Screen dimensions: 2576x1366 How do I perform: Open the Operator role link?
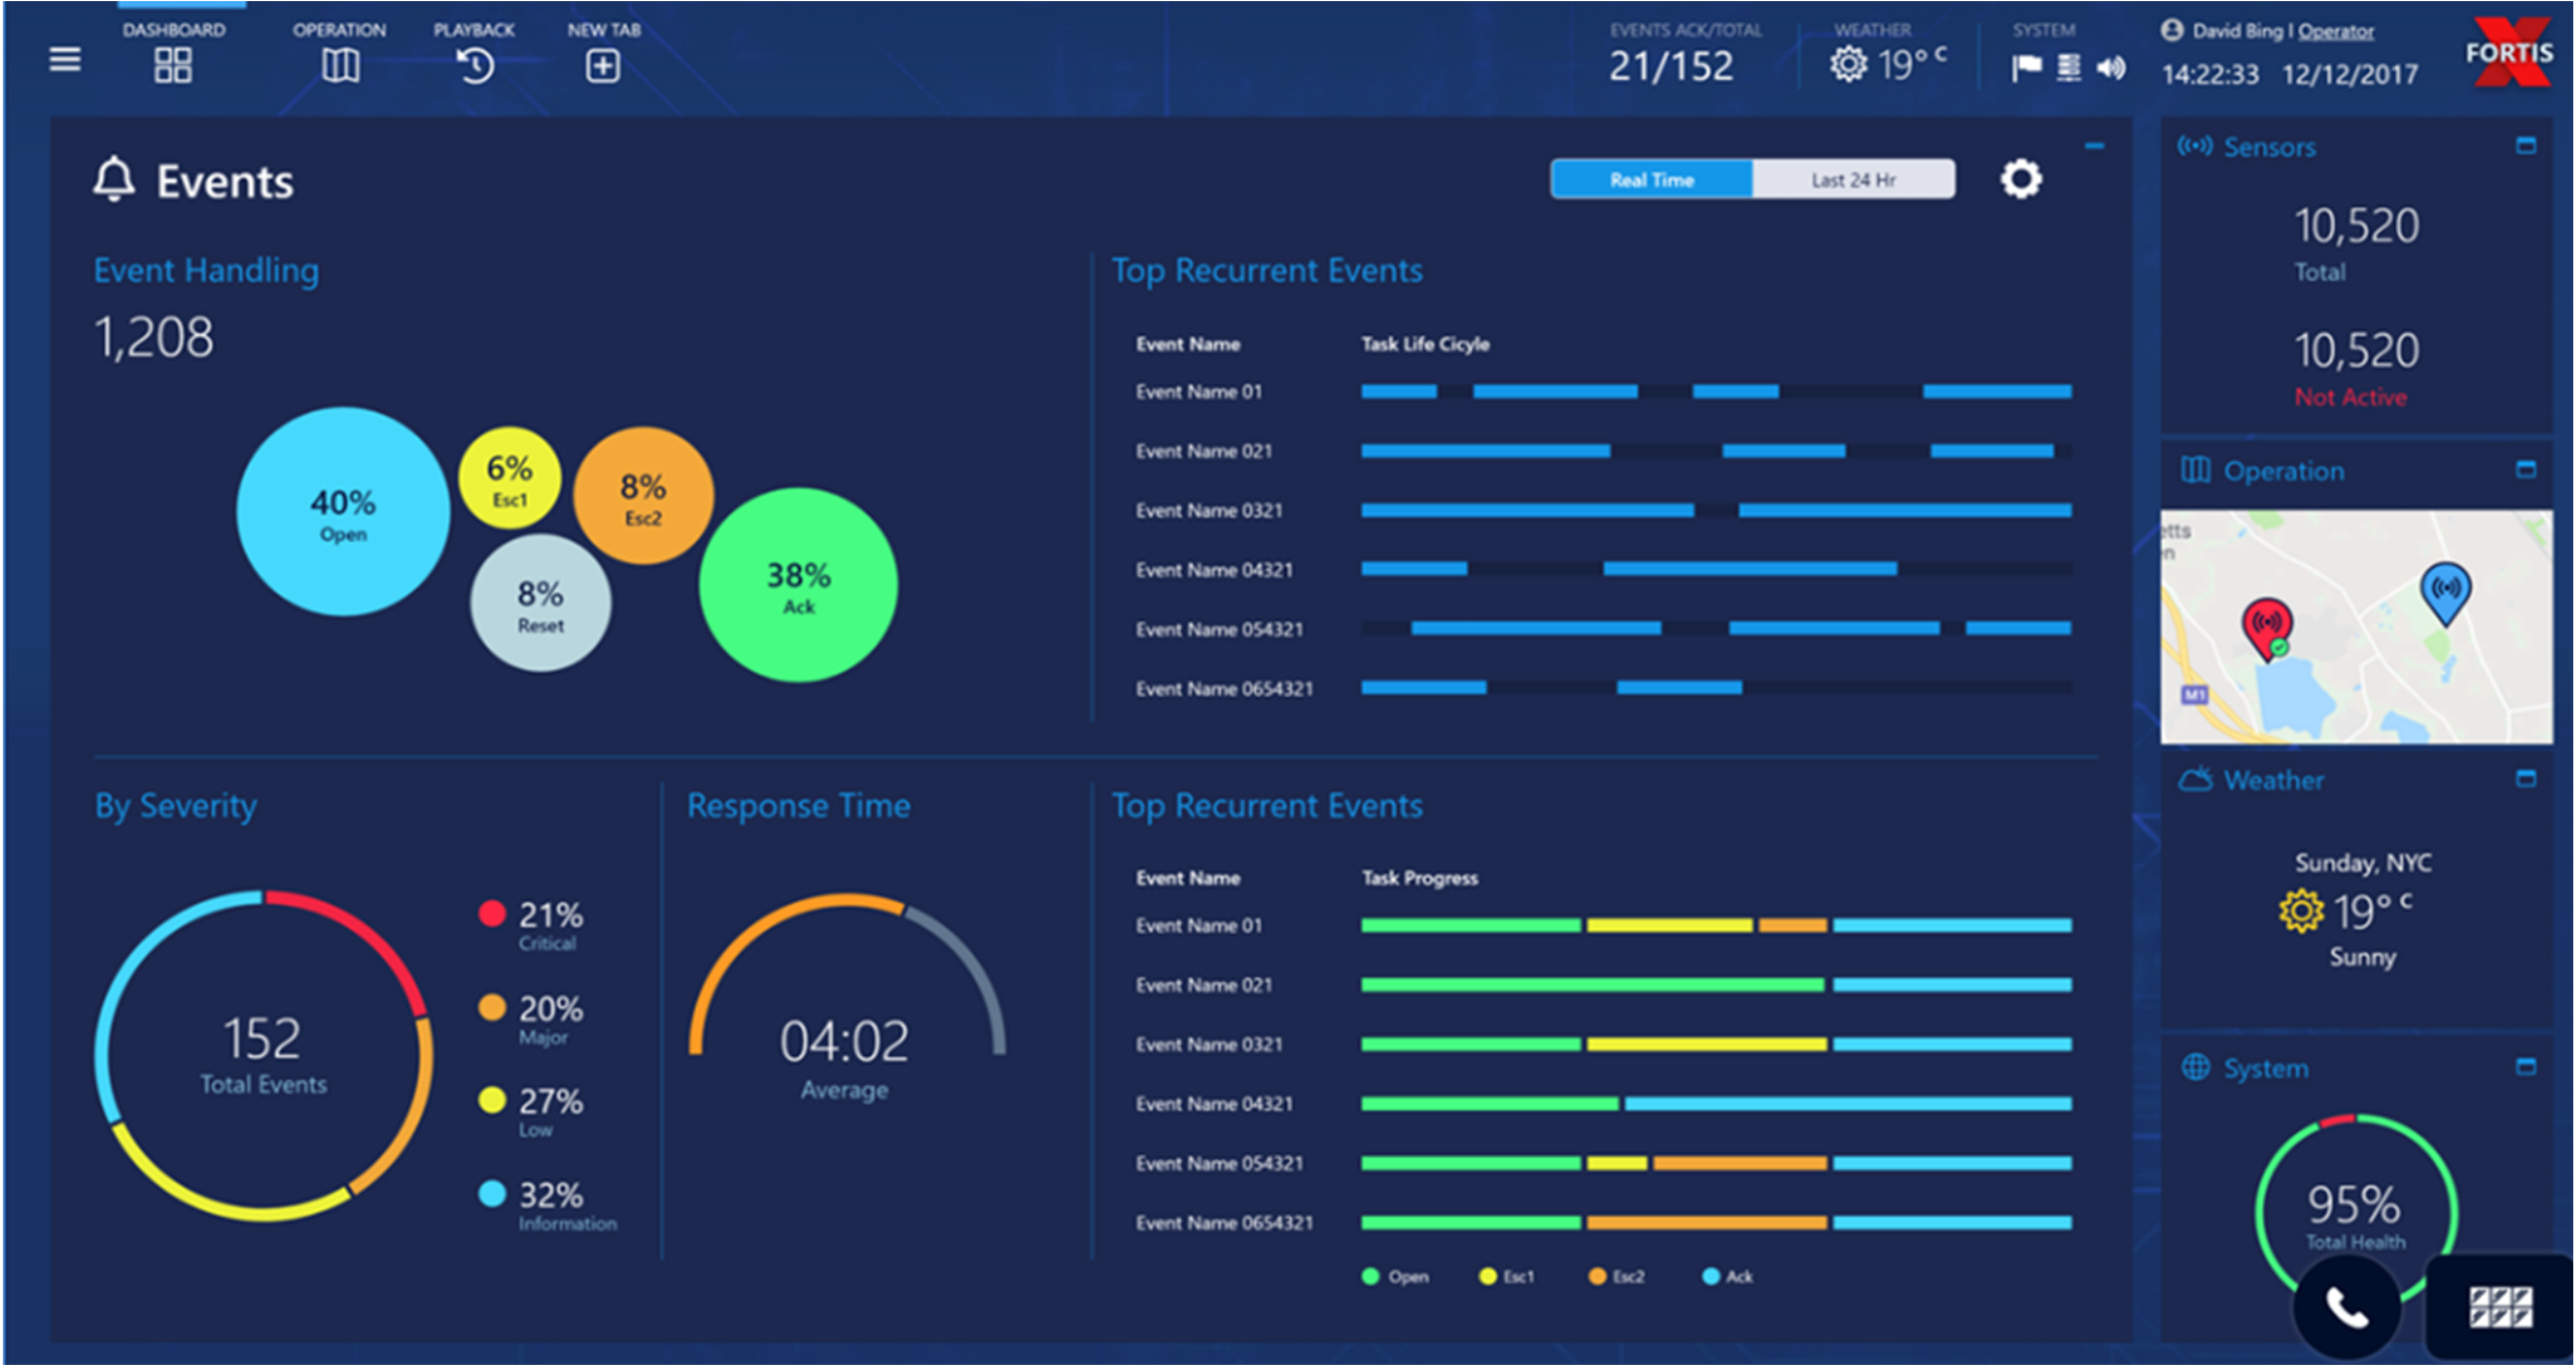pos(2335,31)
